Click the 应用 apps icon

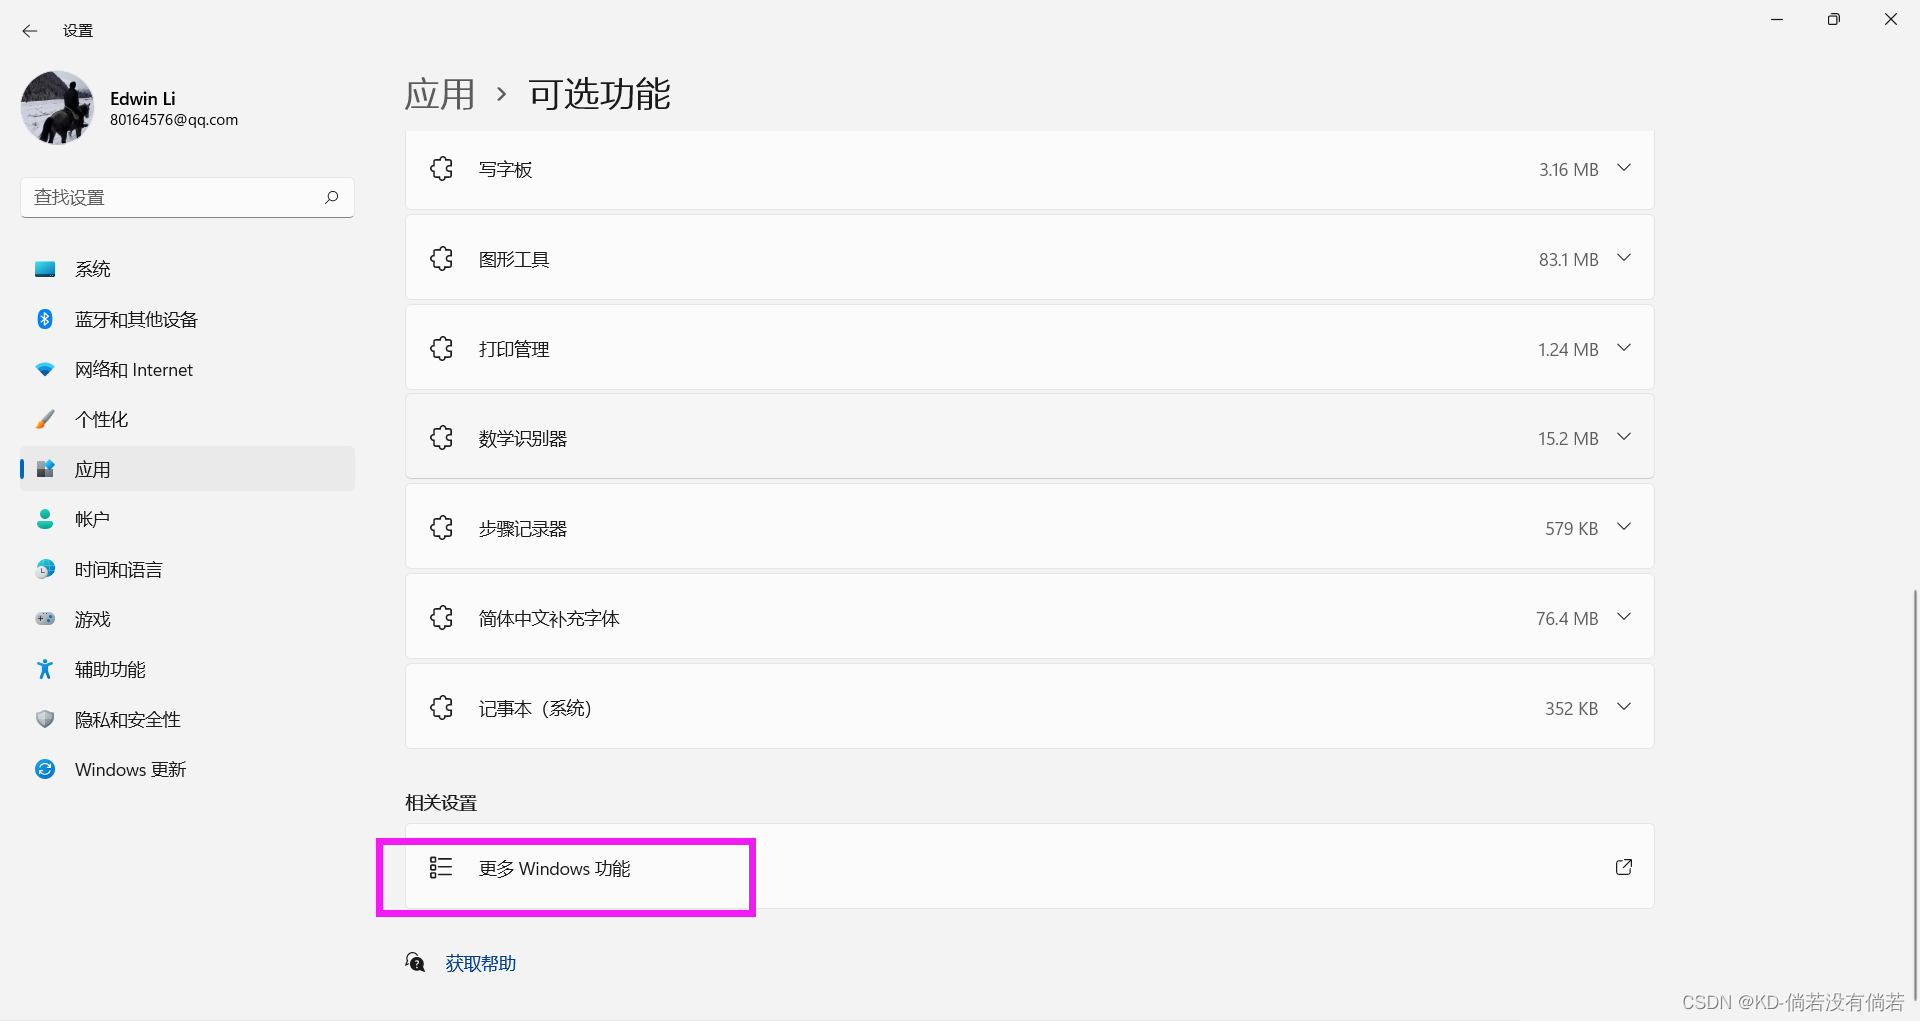[x=45, y=469]
